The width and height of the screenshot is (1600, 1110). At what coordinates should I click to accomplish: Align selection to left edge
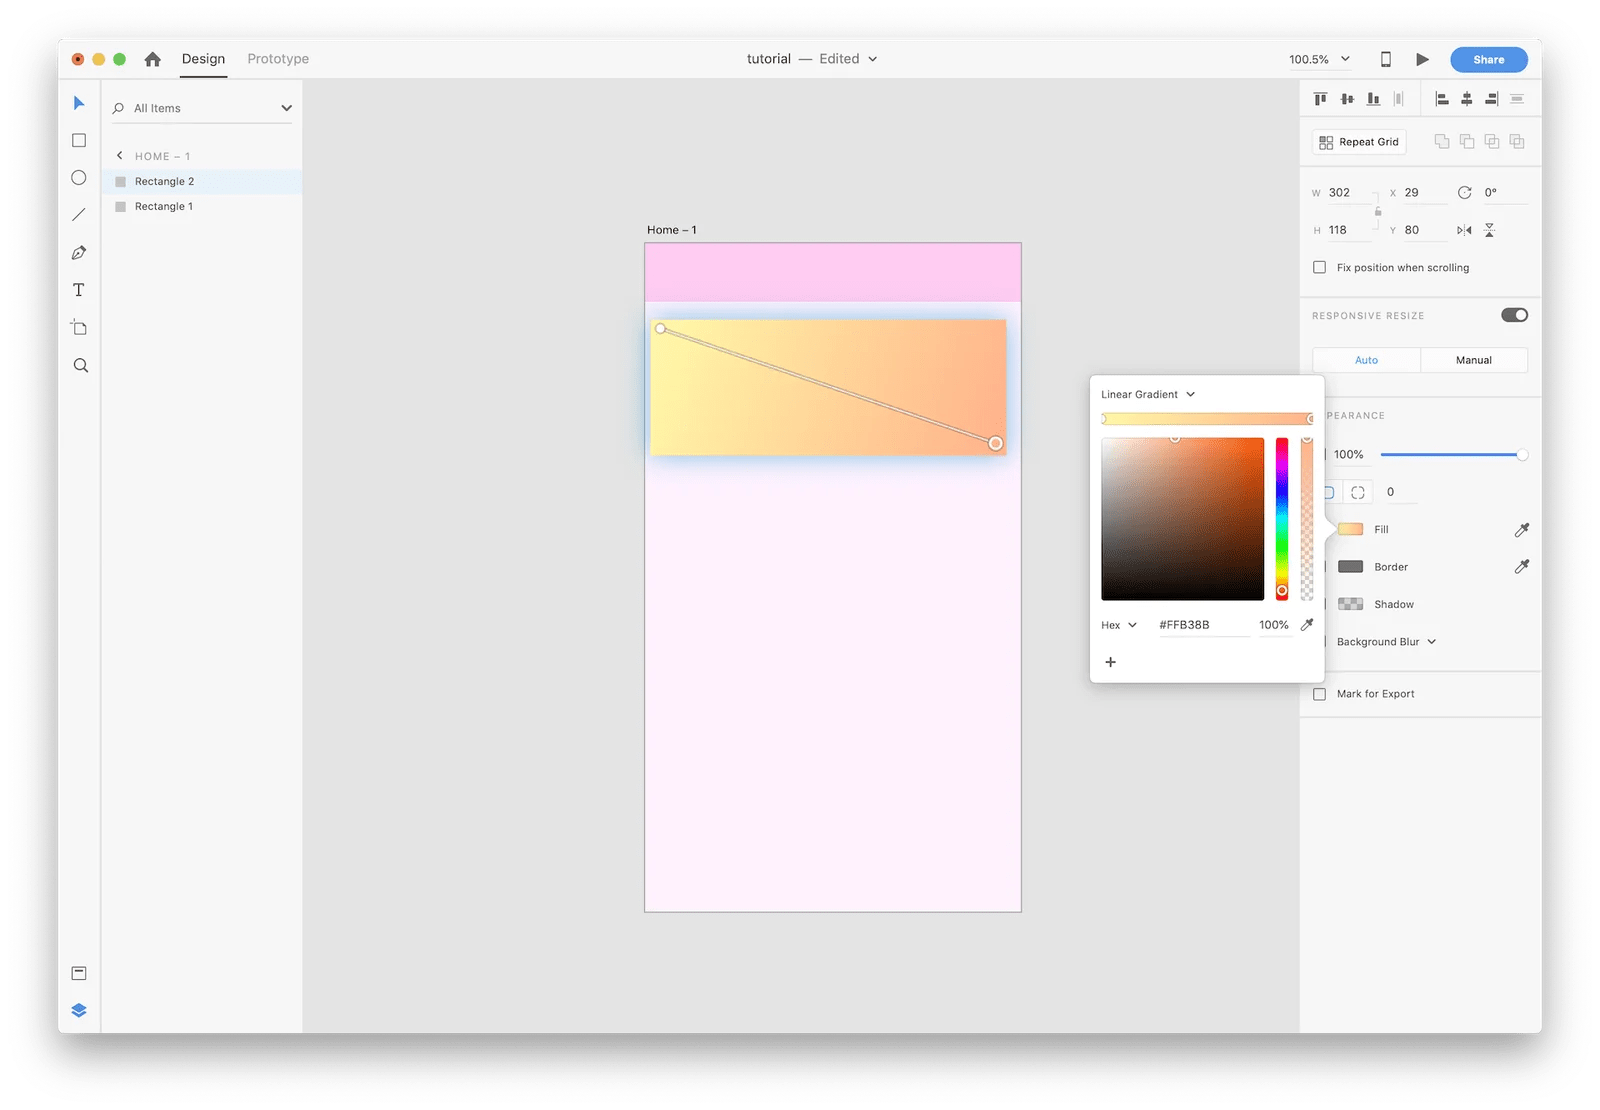[1441, 99]
